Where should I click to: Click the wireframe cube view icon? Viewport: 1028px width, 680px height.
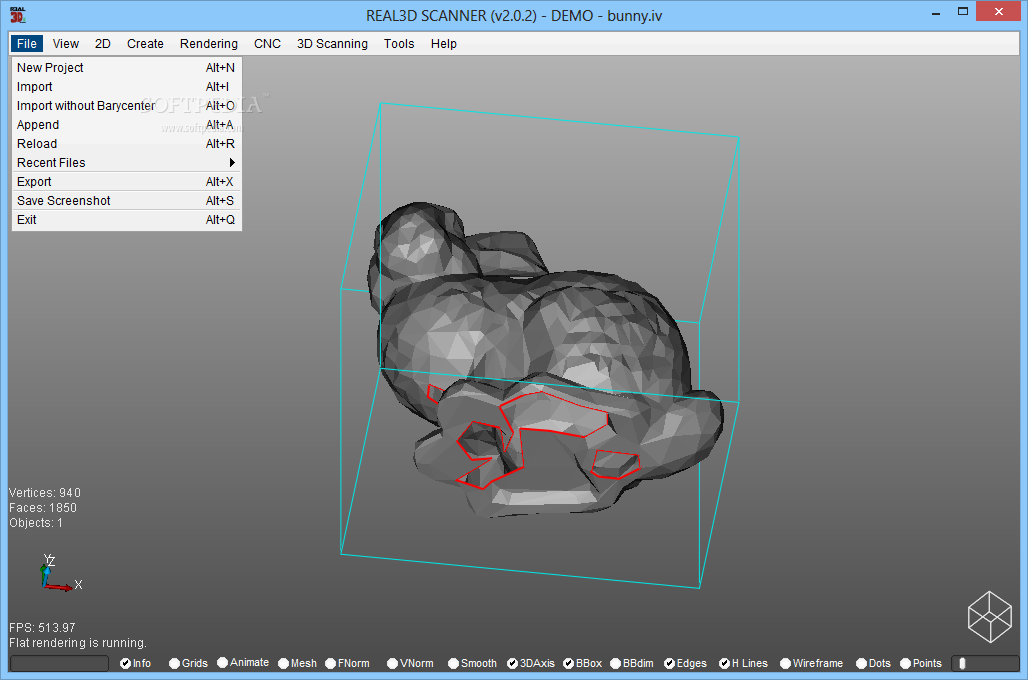tap(989, 616)
